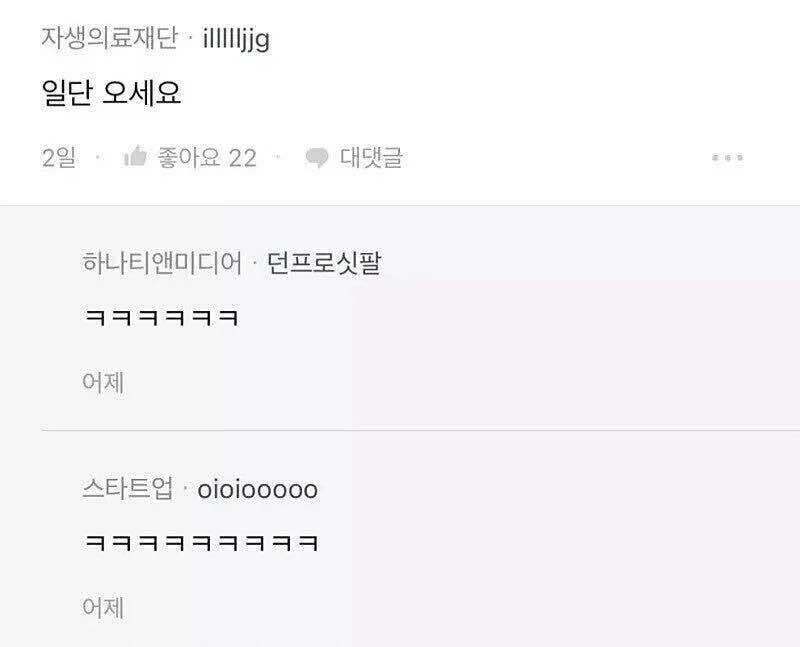Click the 대댓글 reply button
Viewport: 800px width, 647px height.
click(371, 157)
